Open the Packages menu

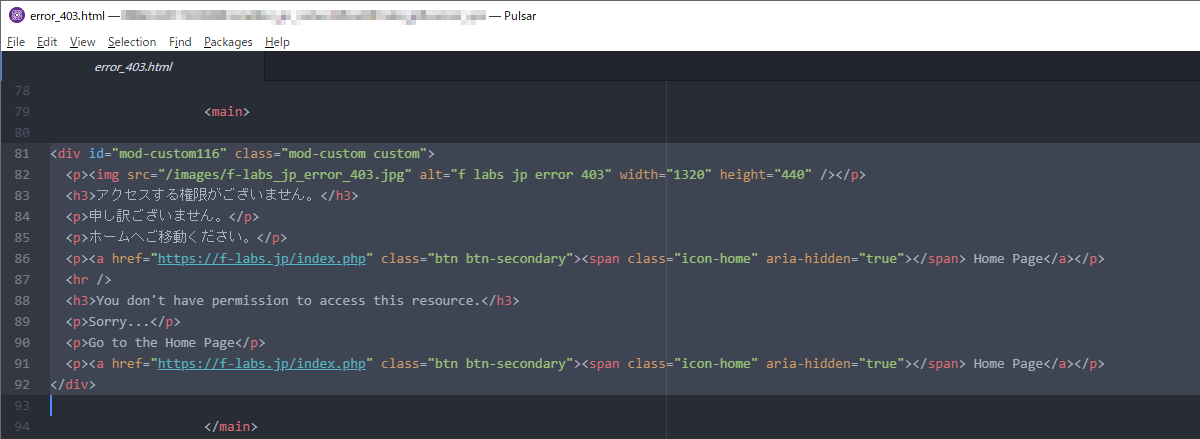(228, 42)
